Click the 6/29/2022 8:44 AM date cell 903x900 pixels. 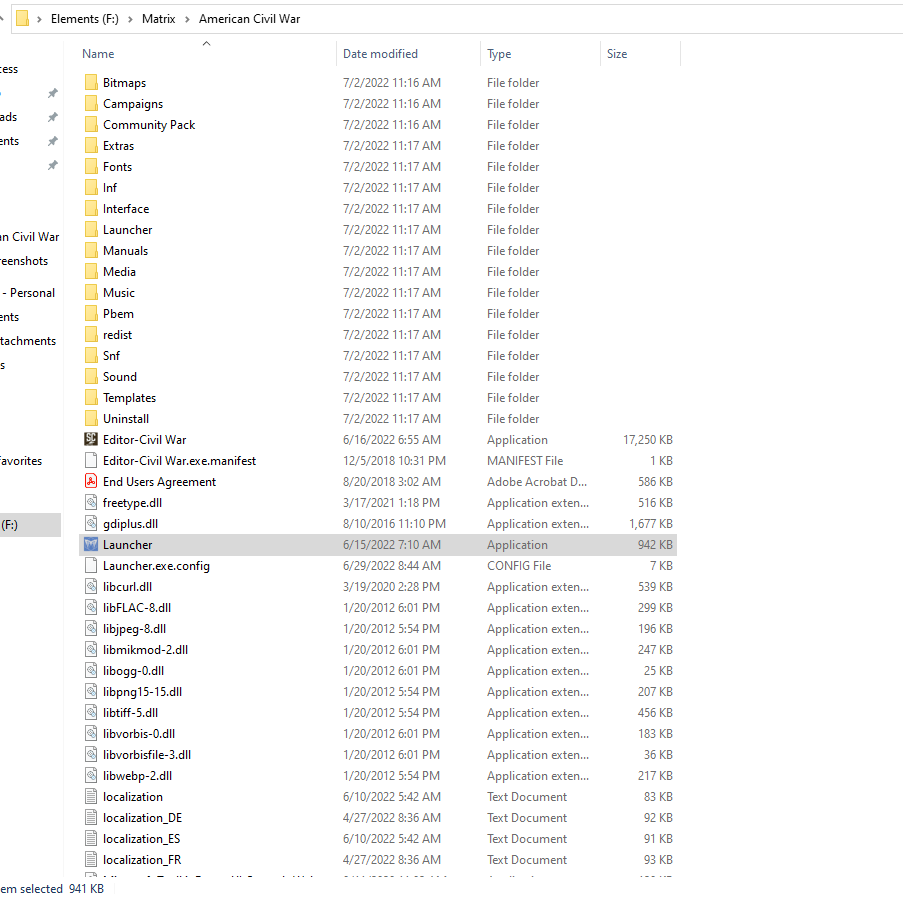click(392, 565)
